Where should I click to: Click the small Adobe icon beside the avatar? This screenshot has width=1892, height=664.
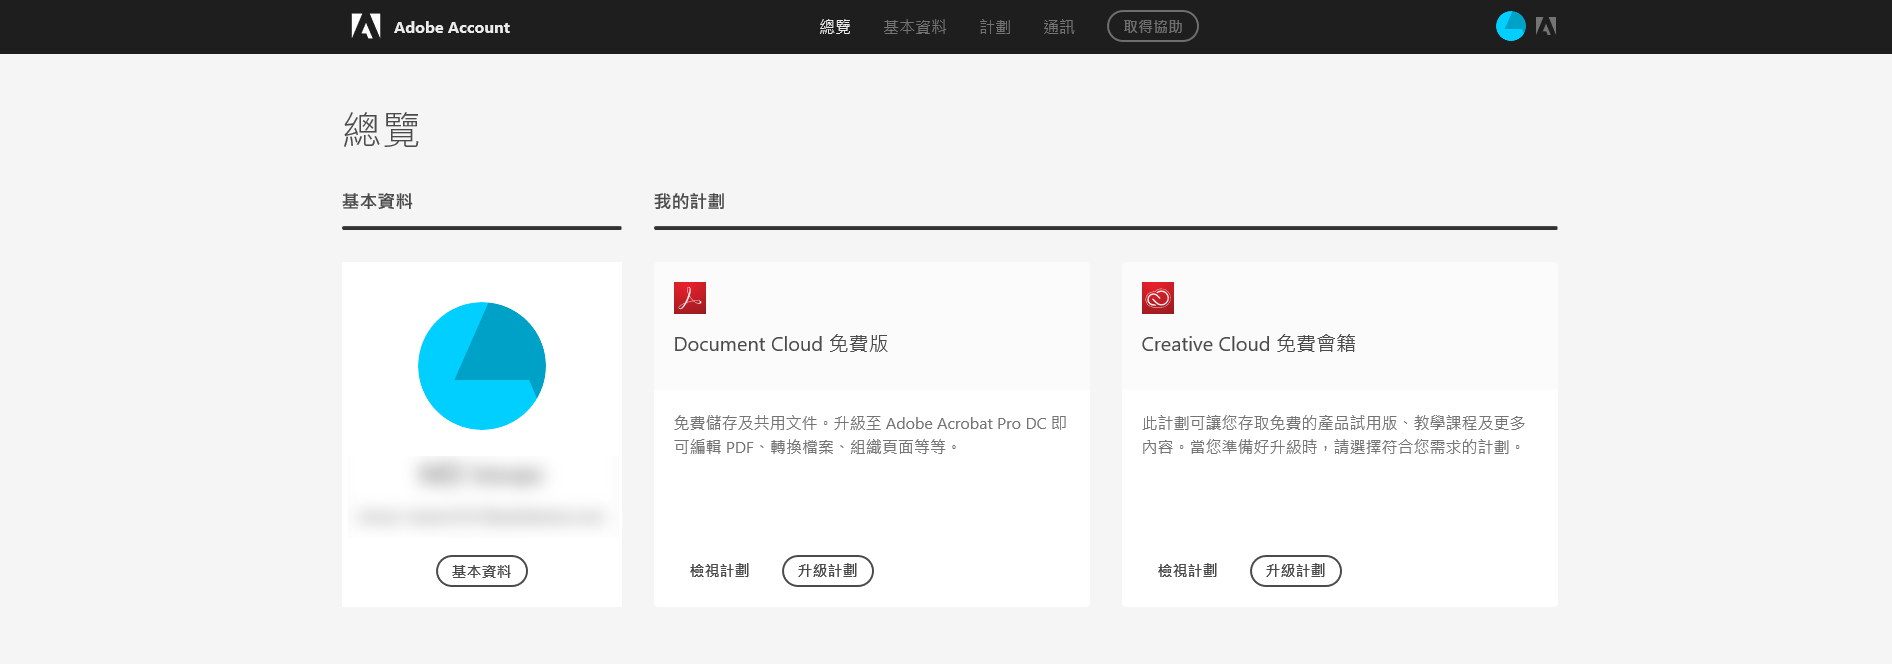(1546, 26)
